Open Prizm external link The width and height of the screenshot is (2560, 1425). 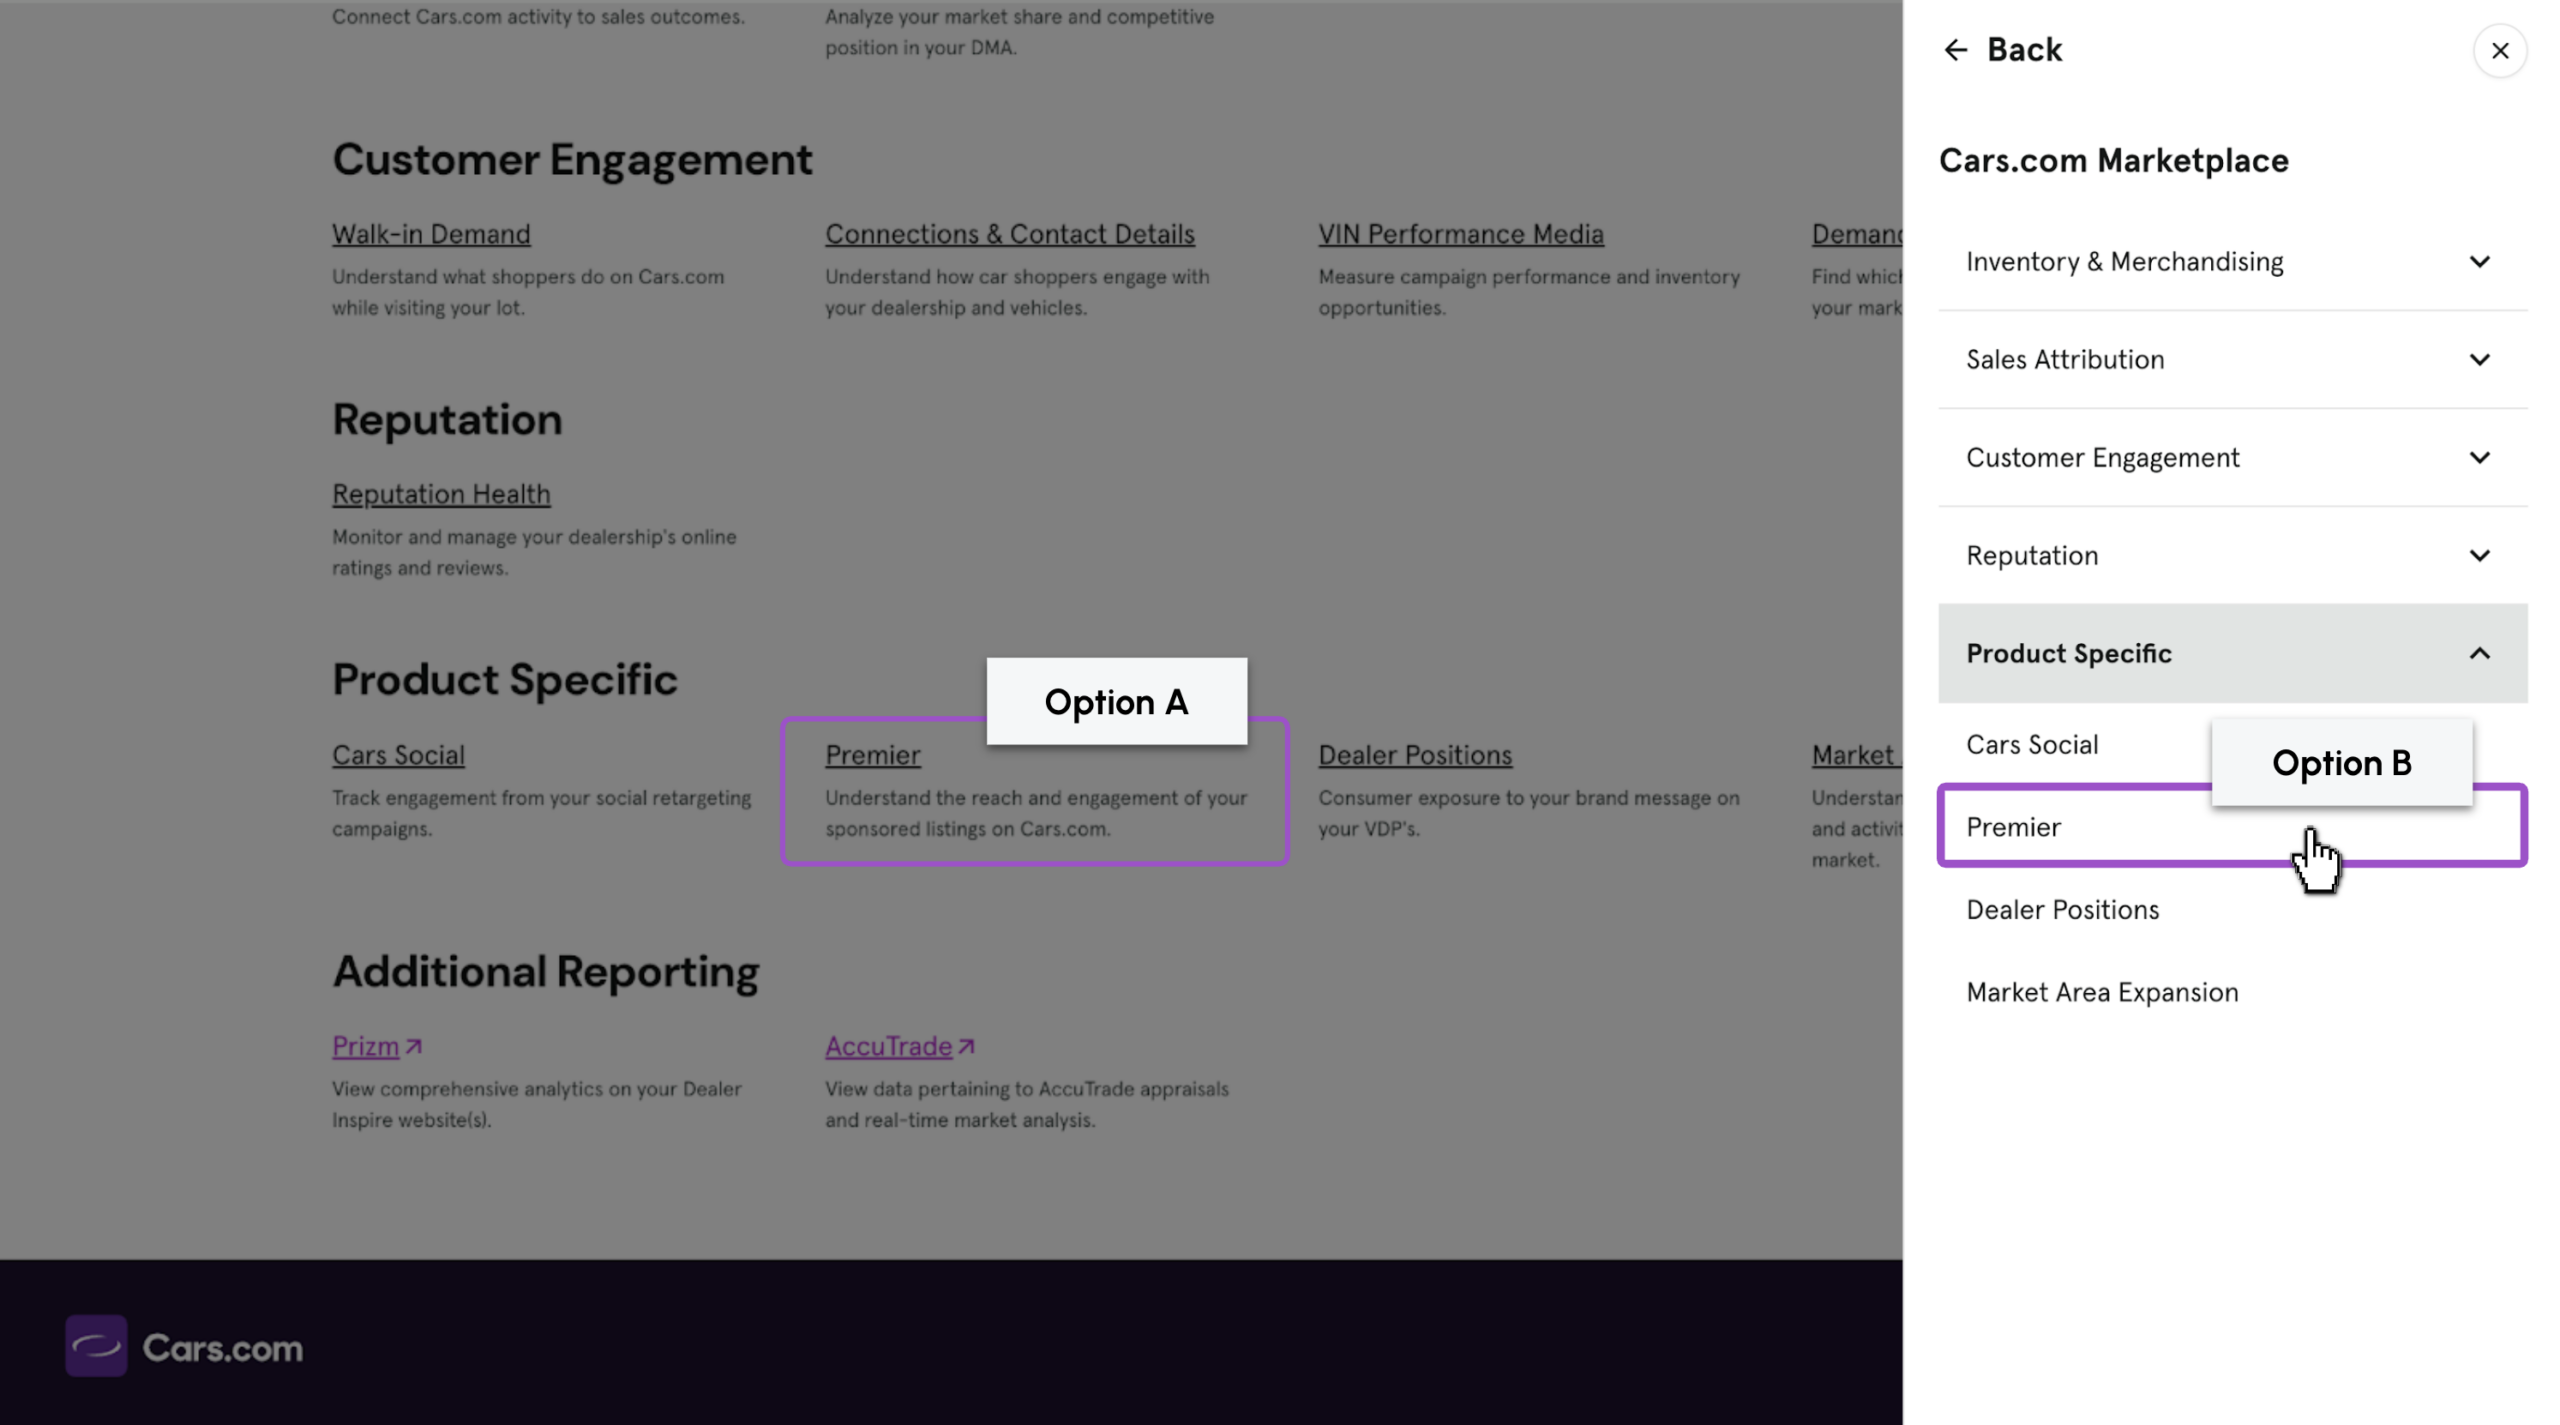pos(377,1046)
